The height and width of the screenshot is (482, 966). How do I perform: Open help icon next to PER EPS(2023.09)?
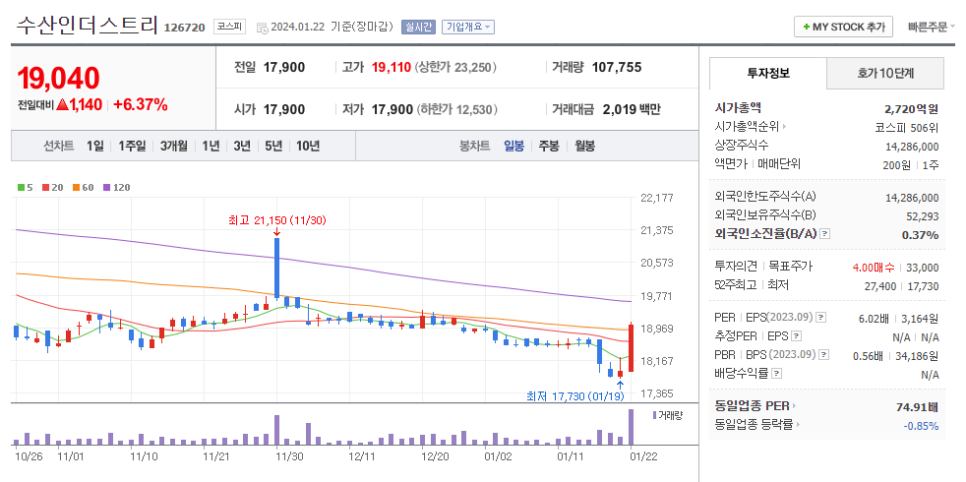coord(821,317)
